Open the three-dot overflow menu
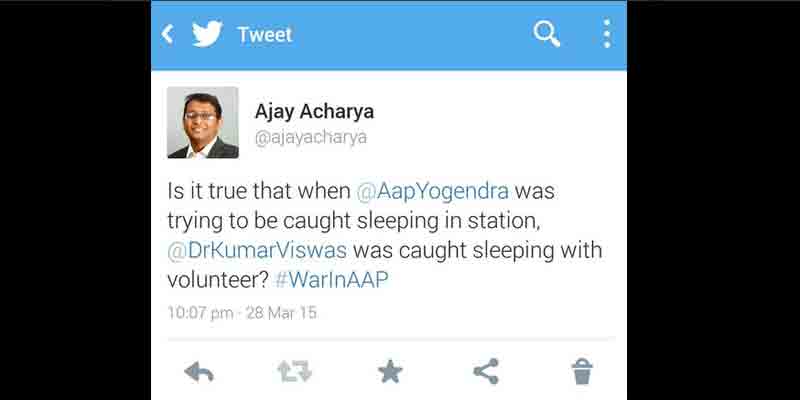Viewport: 800px width, 400px height. (x=607, y=34)
